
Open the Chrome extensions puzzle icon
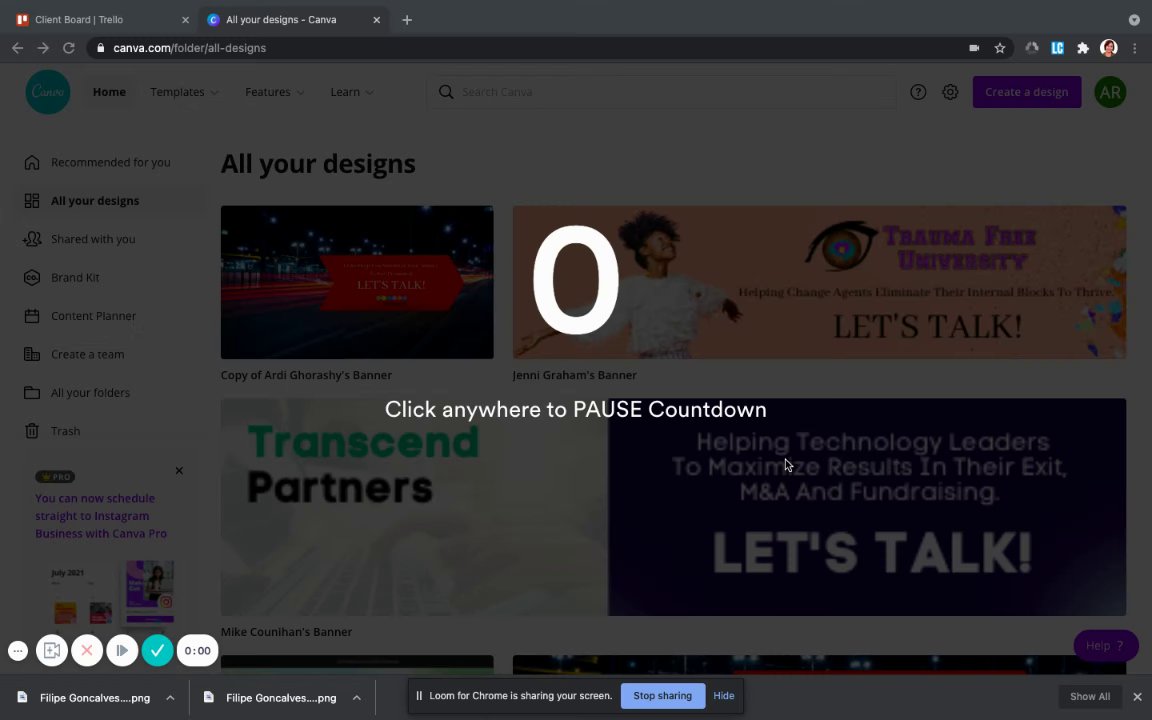coord(1083,48)
